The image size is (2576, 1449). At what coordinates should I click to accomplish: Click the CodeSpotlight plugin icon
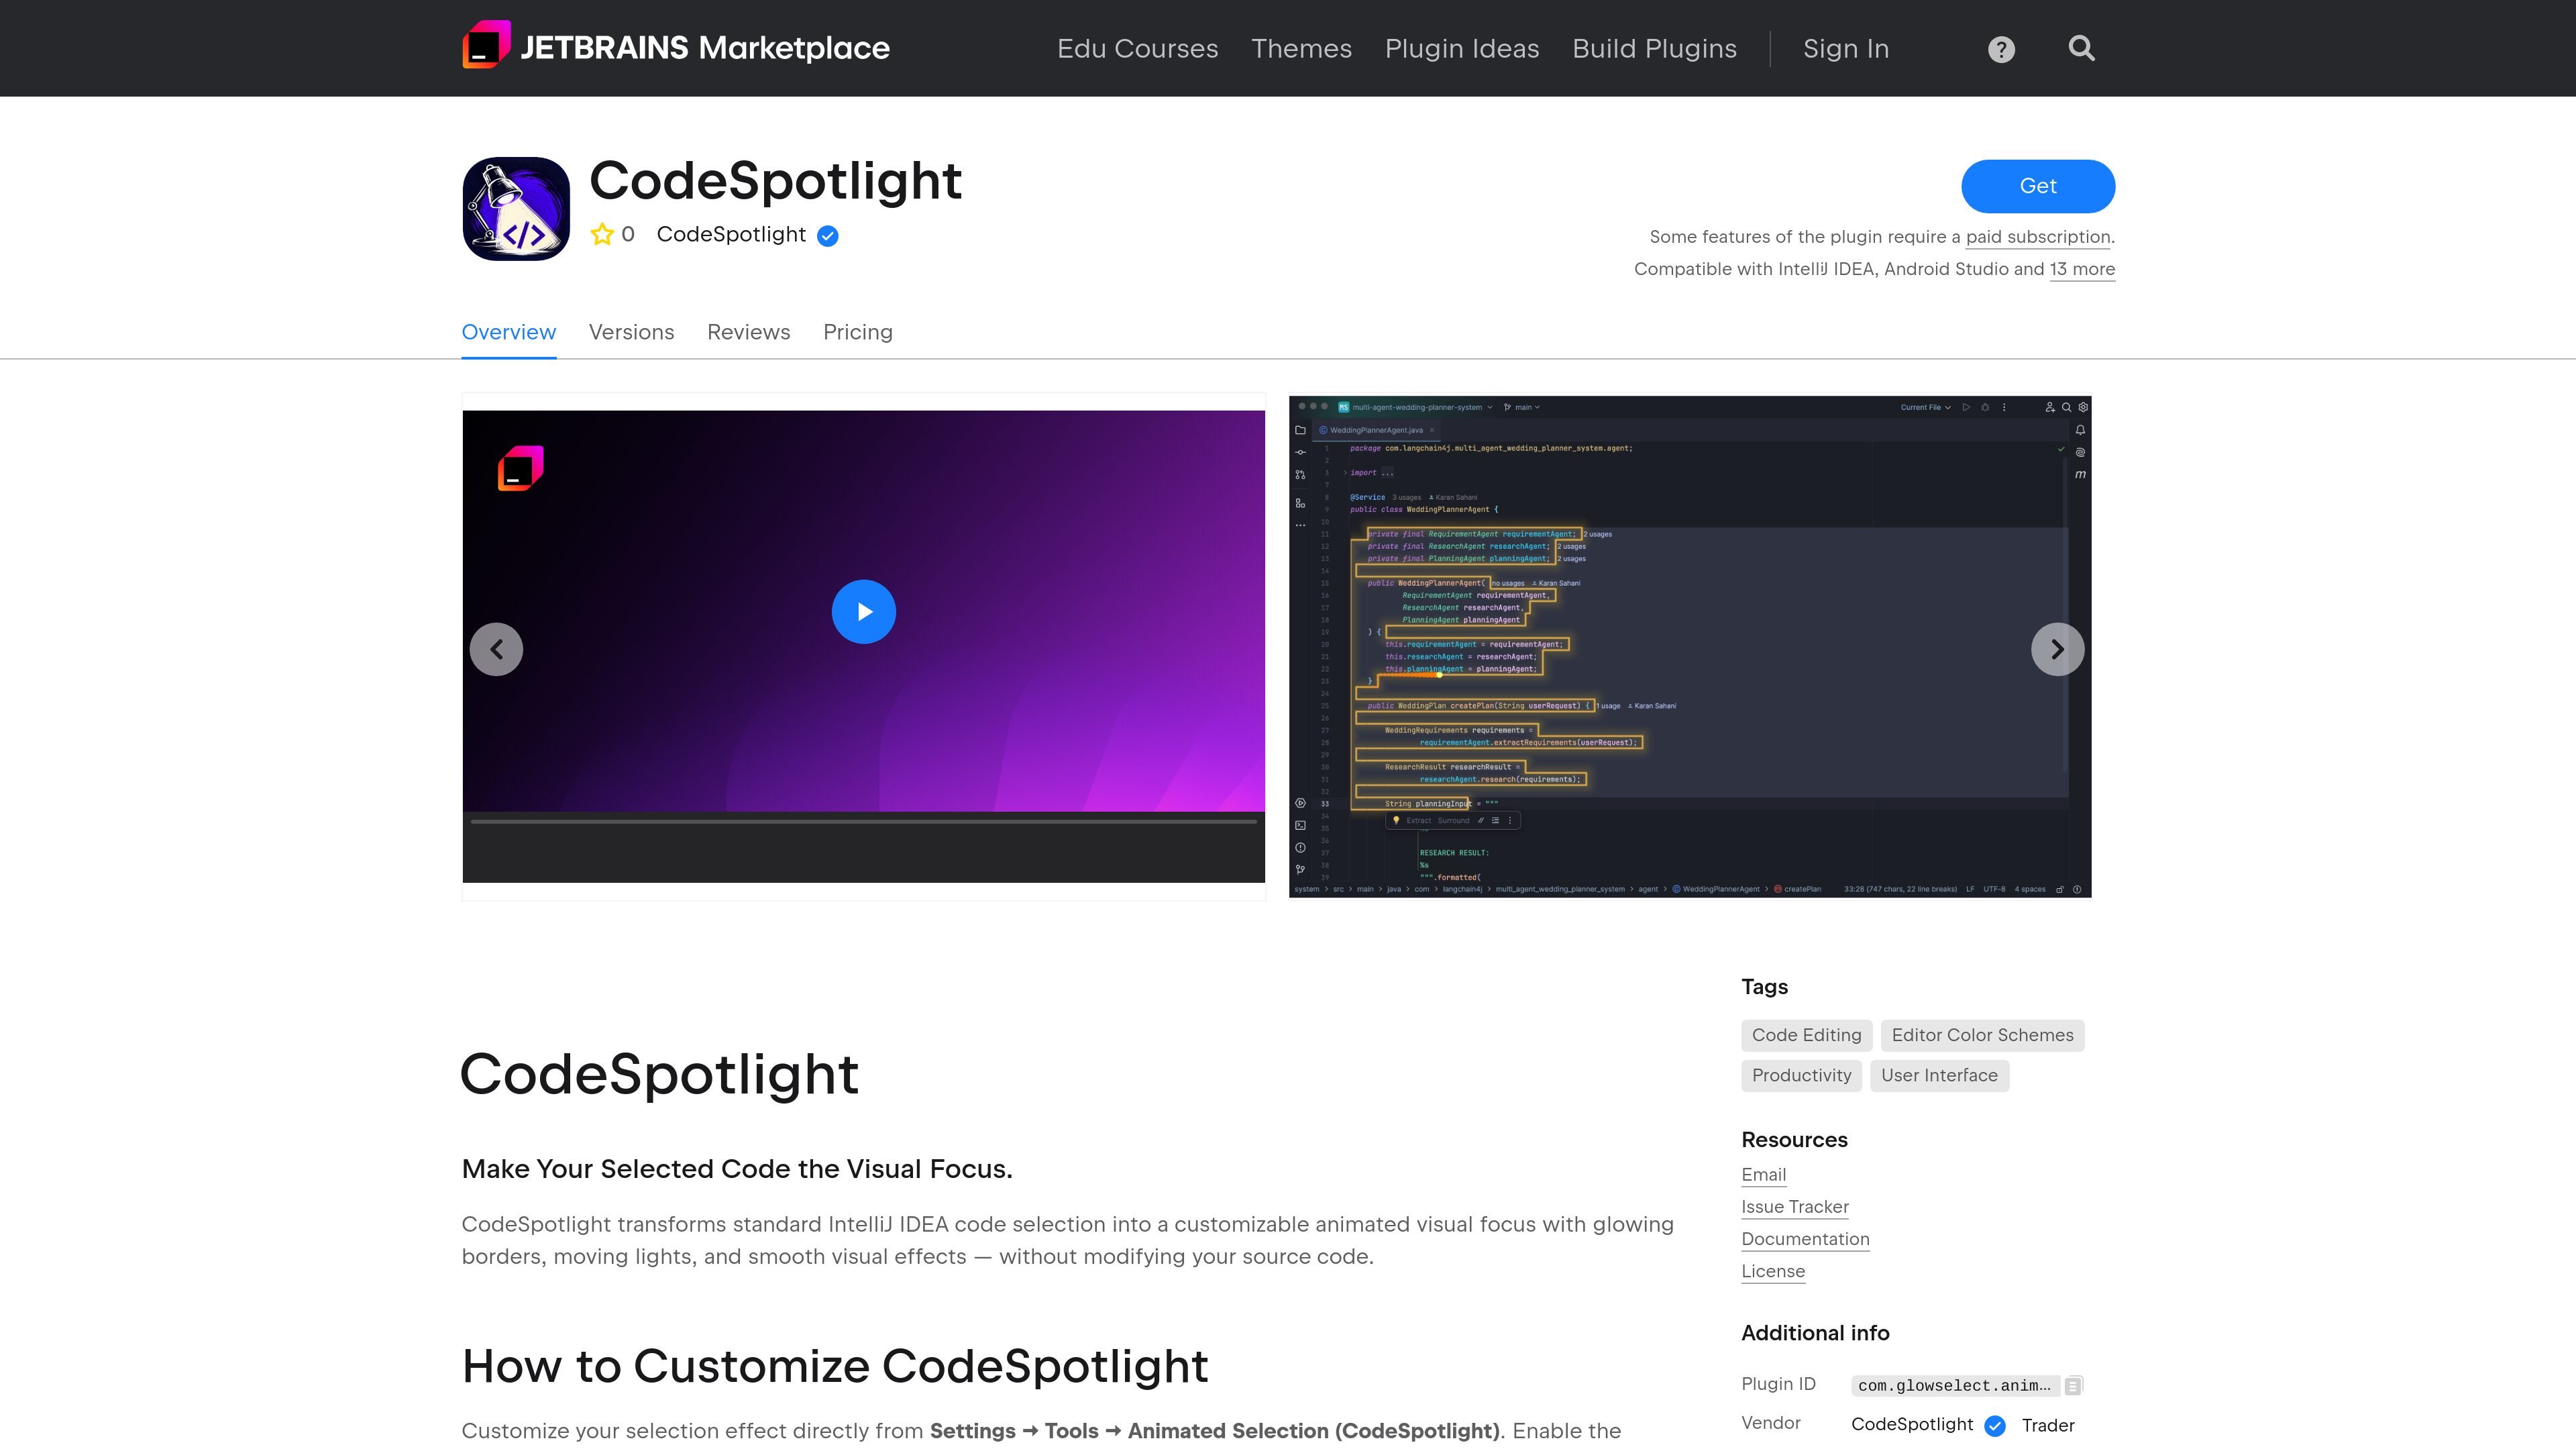coord(516,208)
